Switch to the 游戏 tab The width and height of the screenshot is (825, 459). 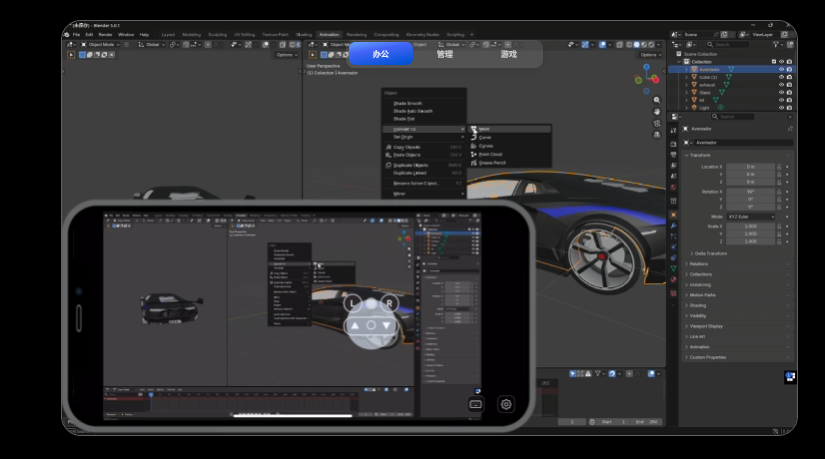[508, 54]
